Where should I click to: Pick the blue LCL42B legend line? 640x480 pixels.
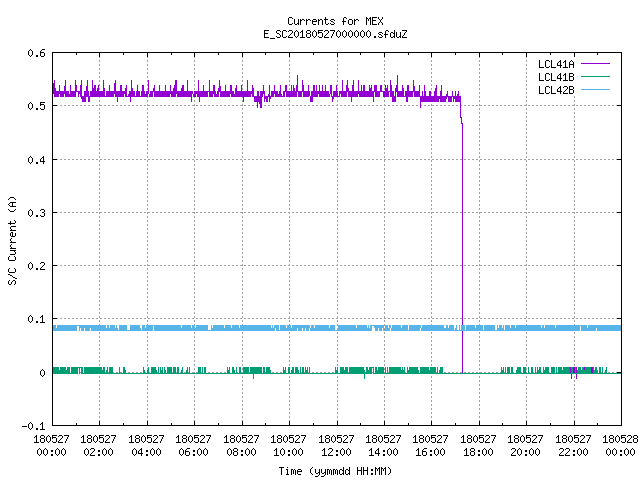coord(595,89)
